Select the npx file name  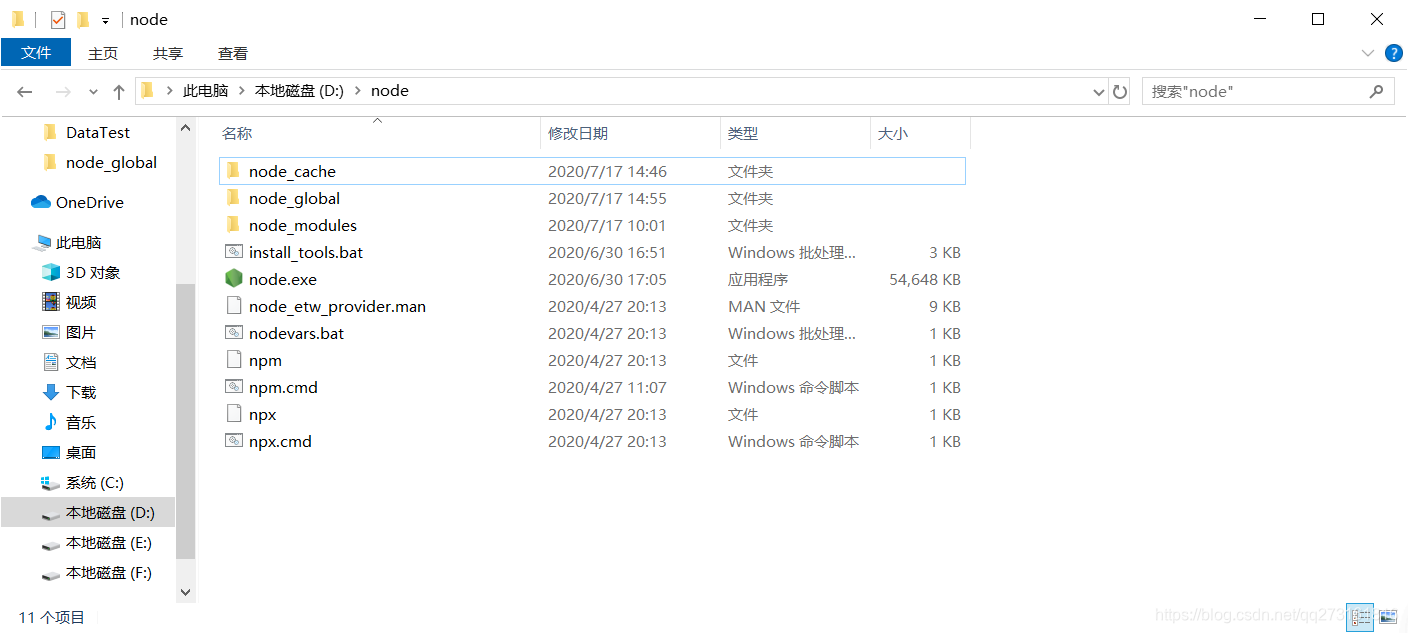(262, 414)
